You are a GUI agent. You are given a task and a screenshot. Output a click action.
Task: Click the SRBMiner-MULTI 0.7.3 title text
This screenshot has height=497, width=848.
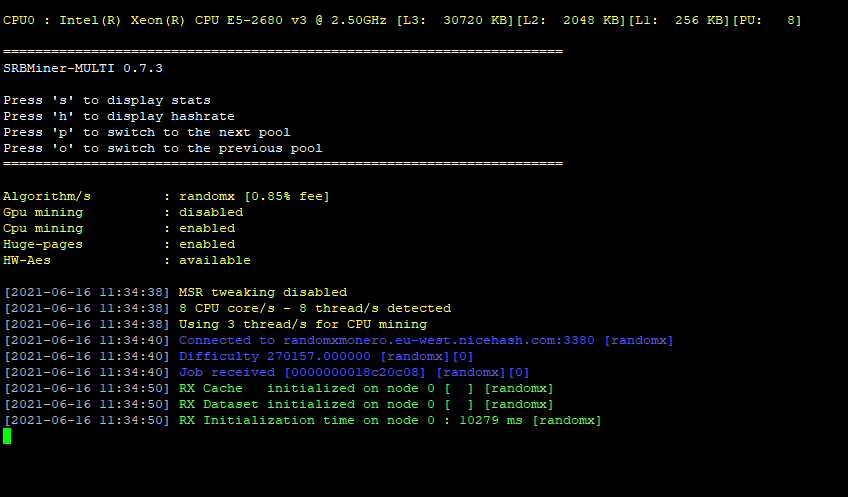[83, 68]
